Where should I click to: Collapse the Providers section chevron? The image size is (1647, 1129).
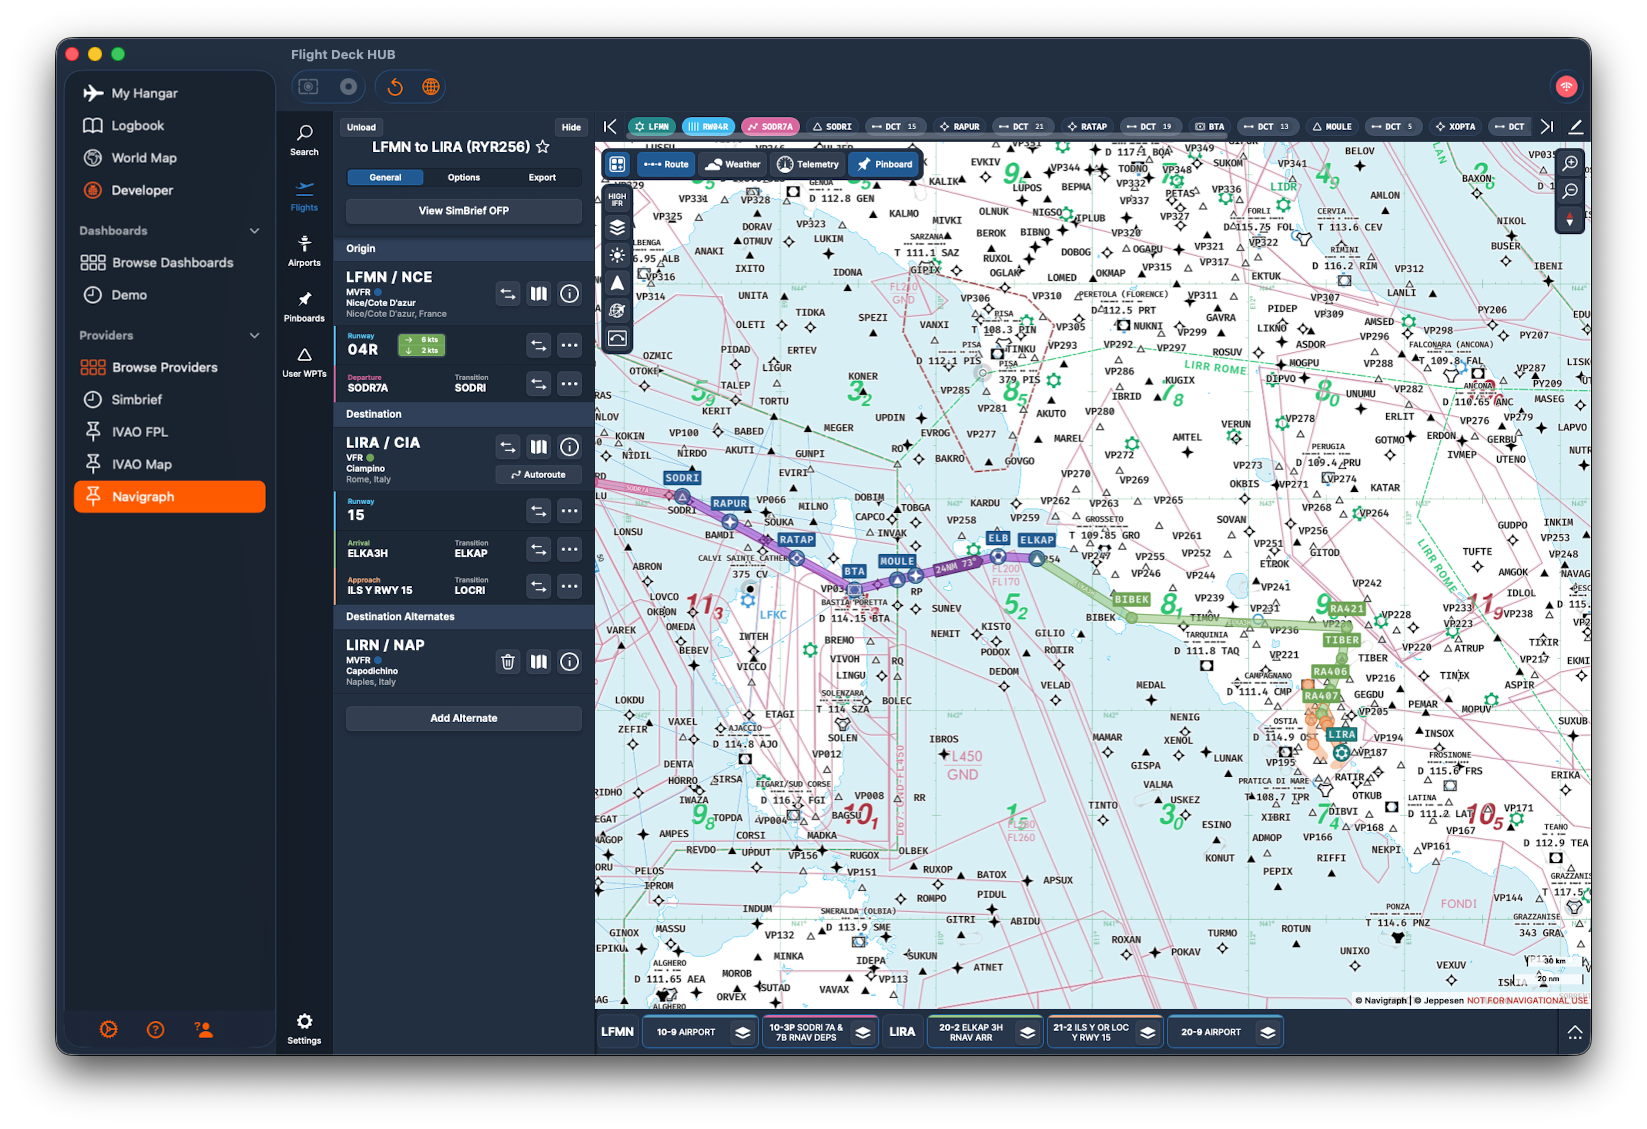pos(254,336)
